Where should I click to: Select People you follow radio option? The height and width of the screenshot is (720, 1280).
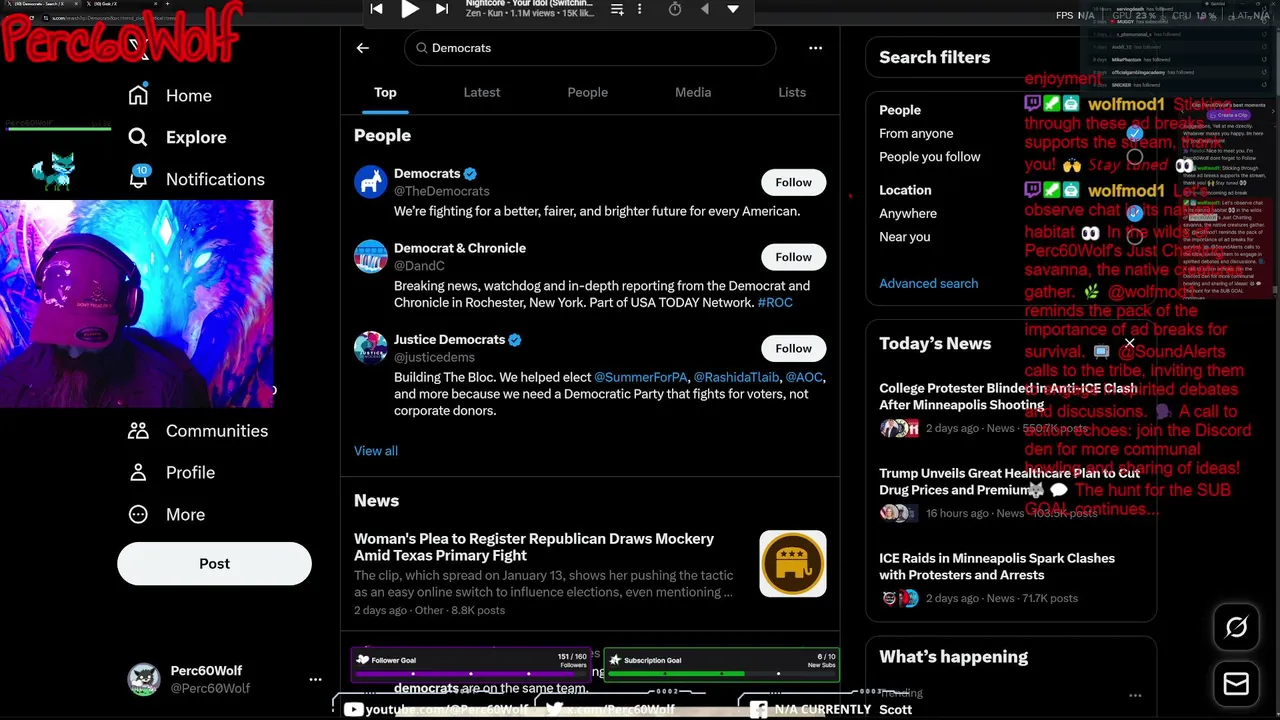(x=1134, y=157)
